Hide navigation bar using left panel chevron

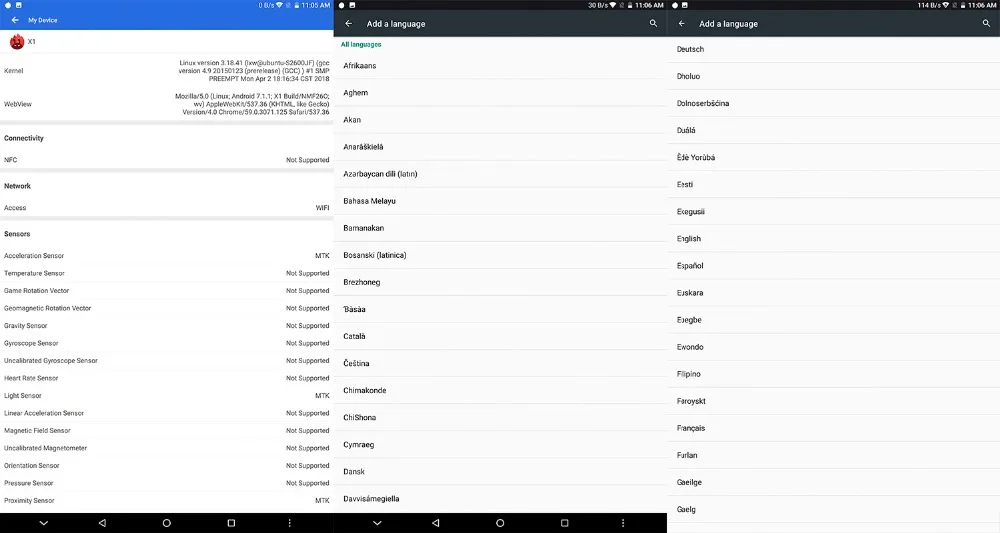pyautogui.click(x=43, y=523)
